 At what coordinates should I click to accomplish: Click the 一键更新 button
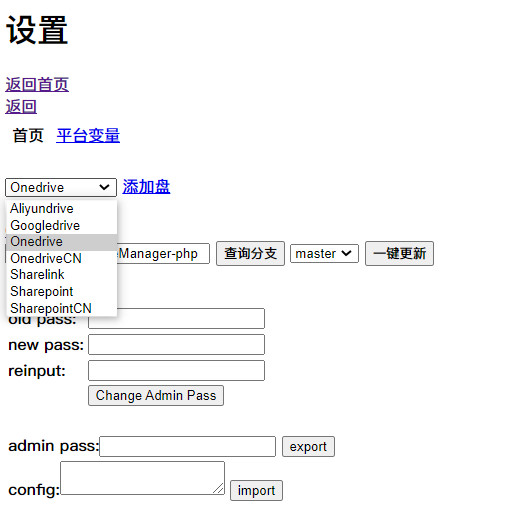pos(399,253)
